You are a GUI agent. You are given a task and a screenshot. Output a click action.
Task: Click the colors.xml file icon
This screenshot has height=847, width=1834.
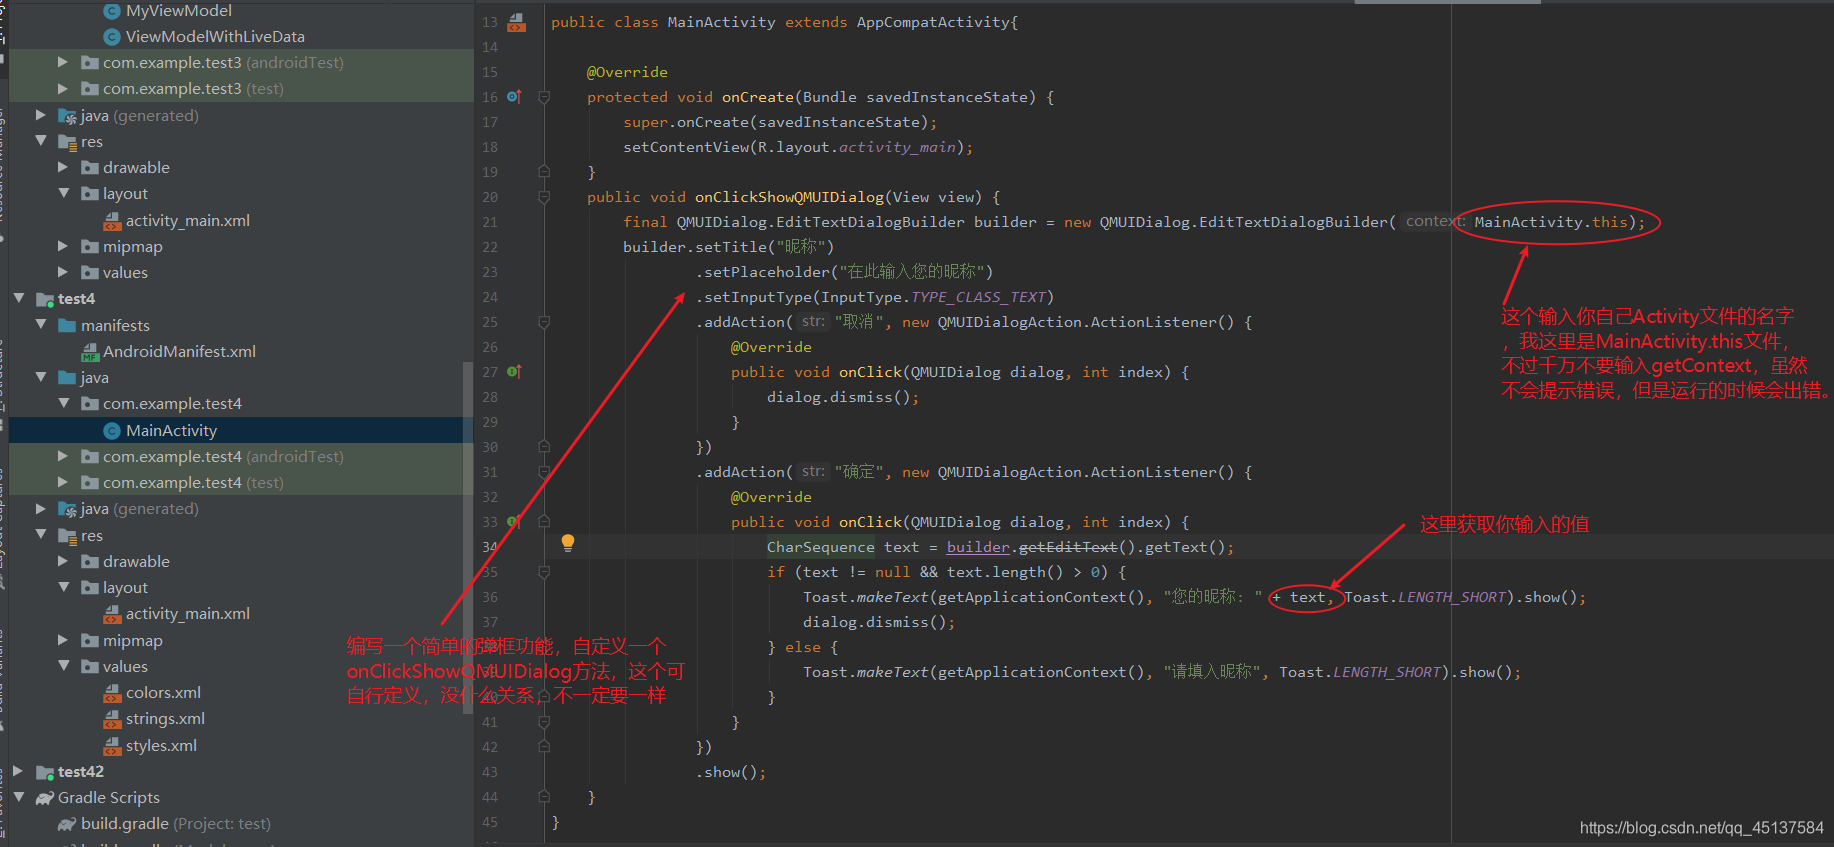pyautogui.click(x=112, y=693)
